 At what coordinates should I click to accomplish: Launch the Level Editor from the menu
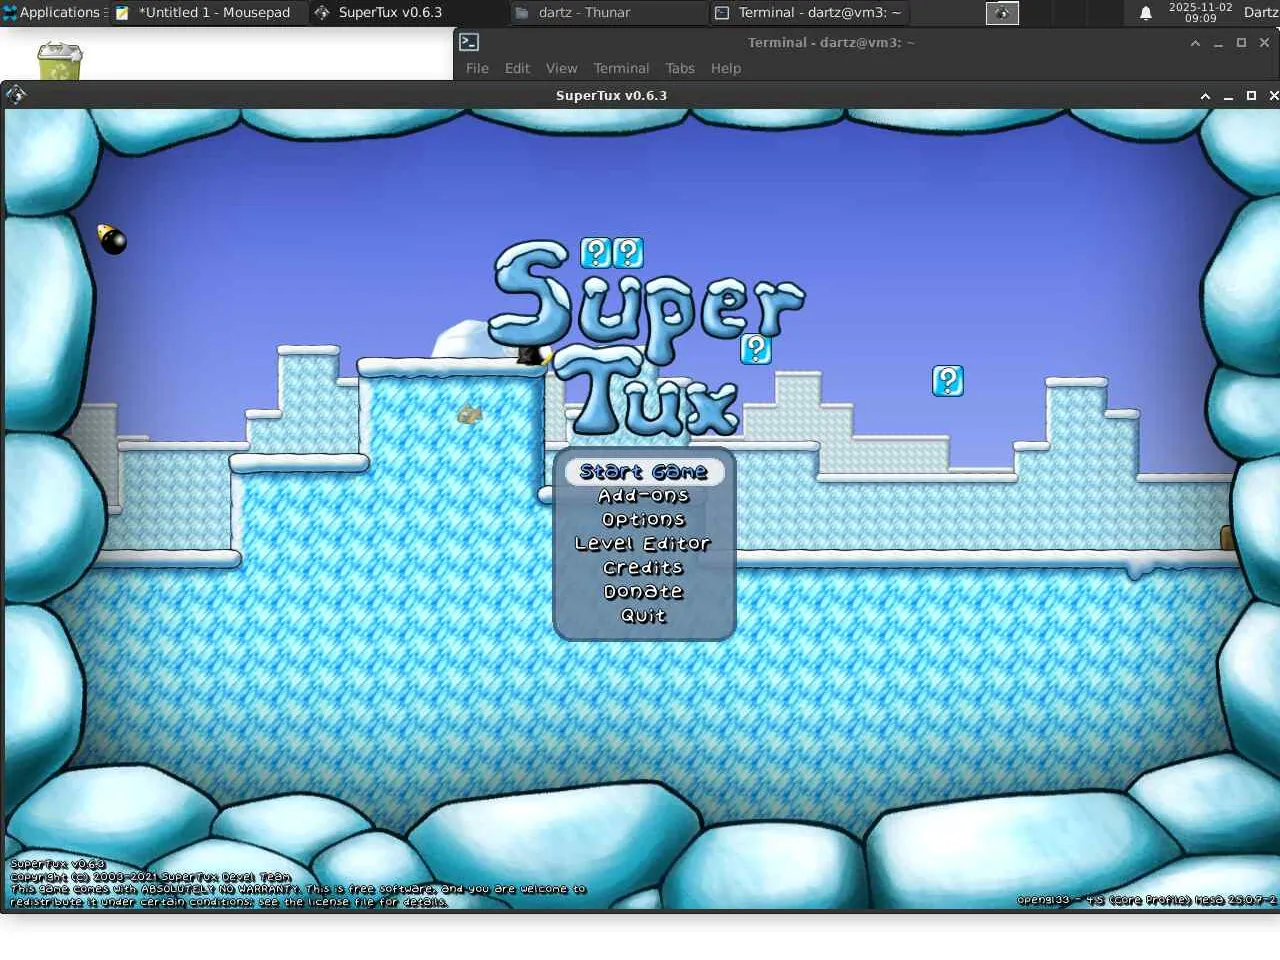[643, 544]
